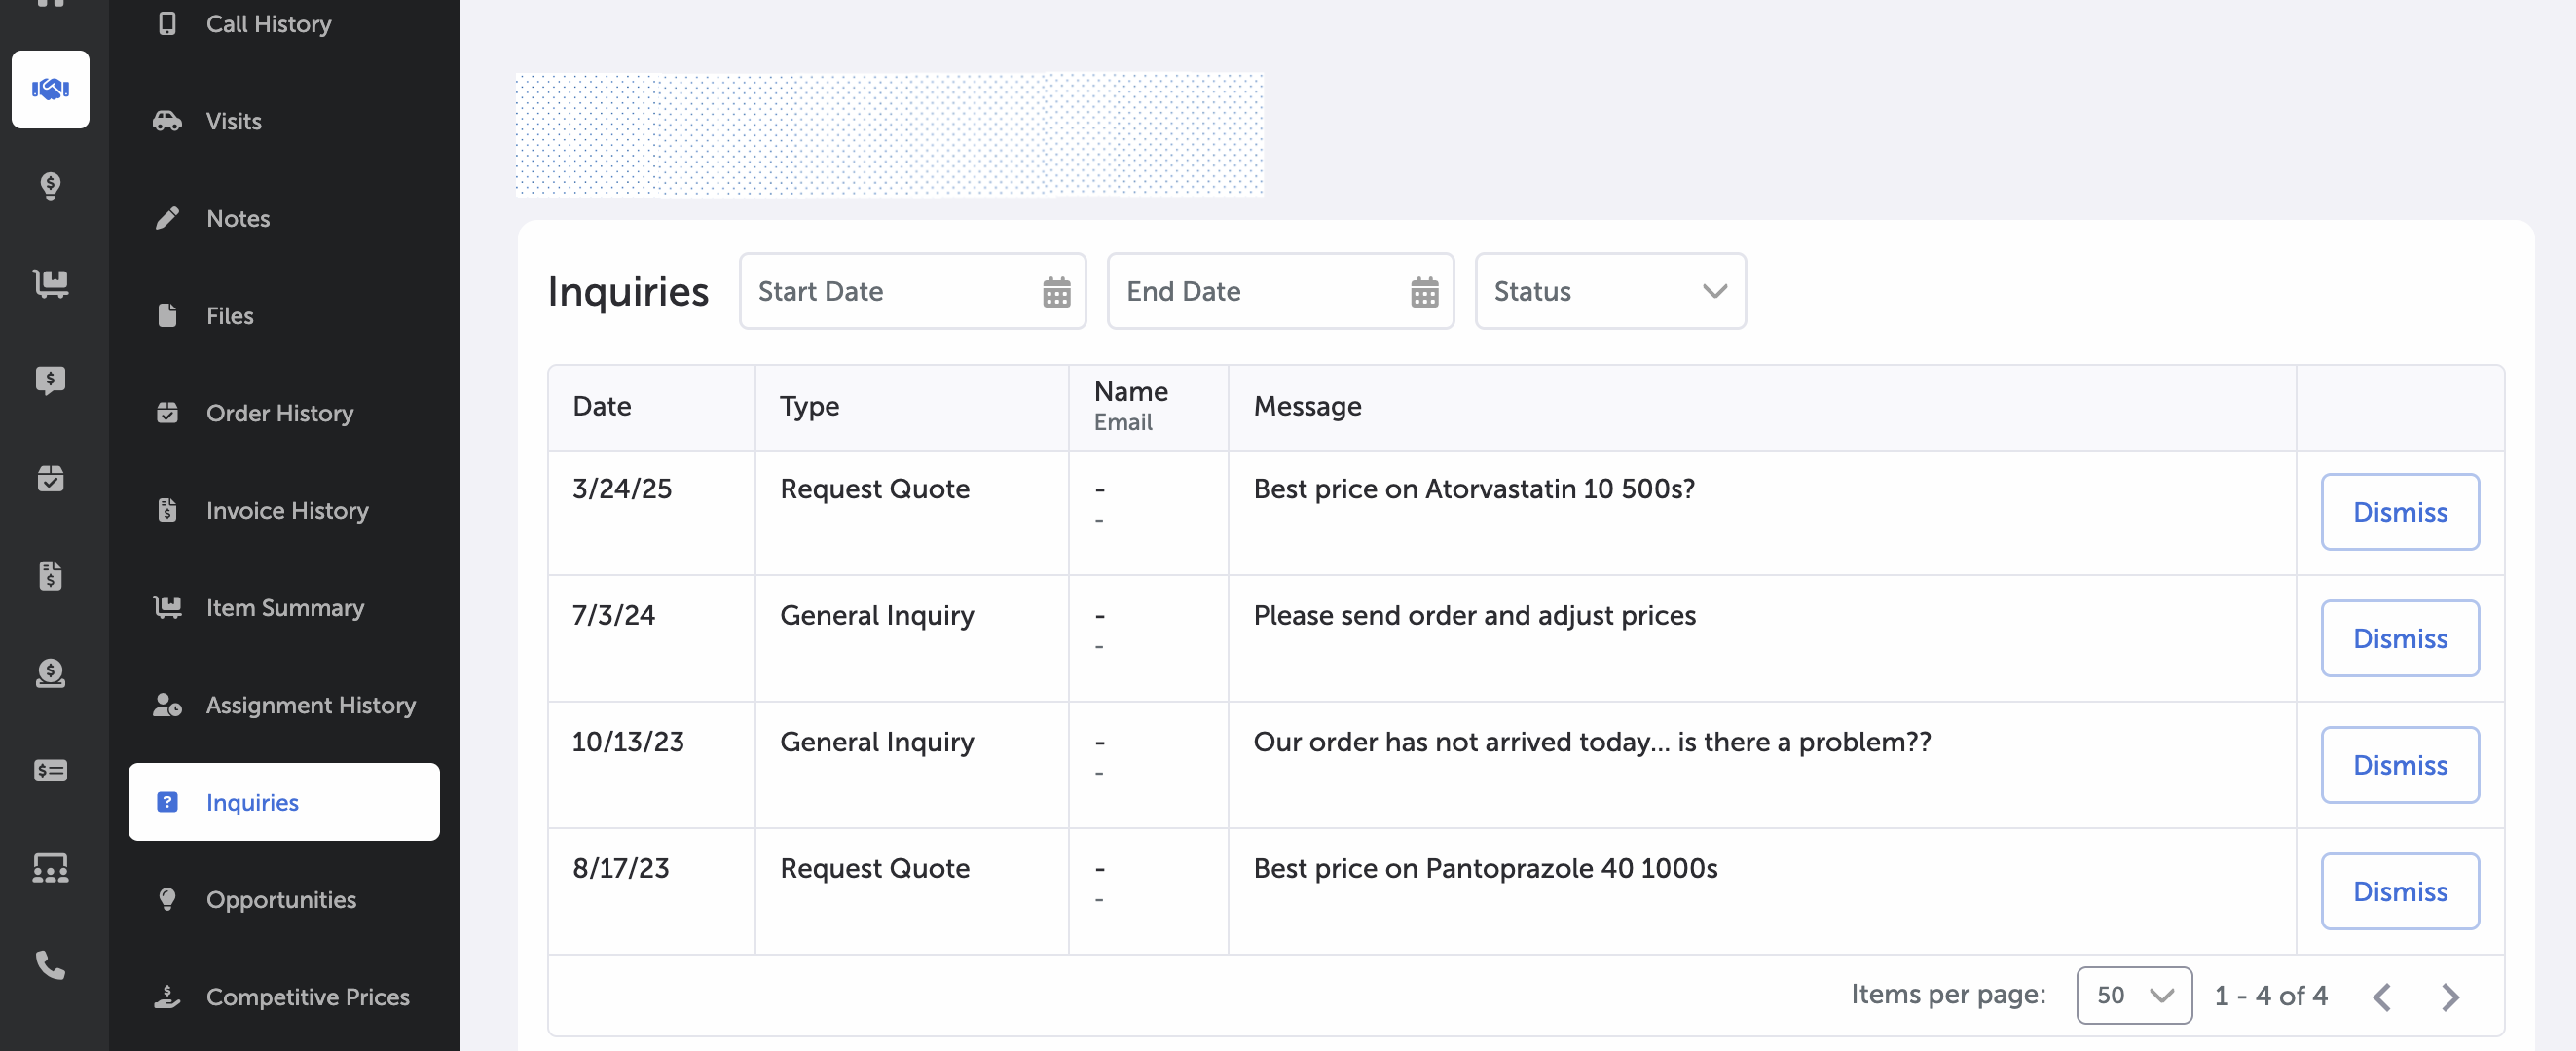Dismiss the Atorvastatin quote inquiry
The height and width of the screenshot is (1051, 2576).
pyautogui.click(x=2399, y=512)
